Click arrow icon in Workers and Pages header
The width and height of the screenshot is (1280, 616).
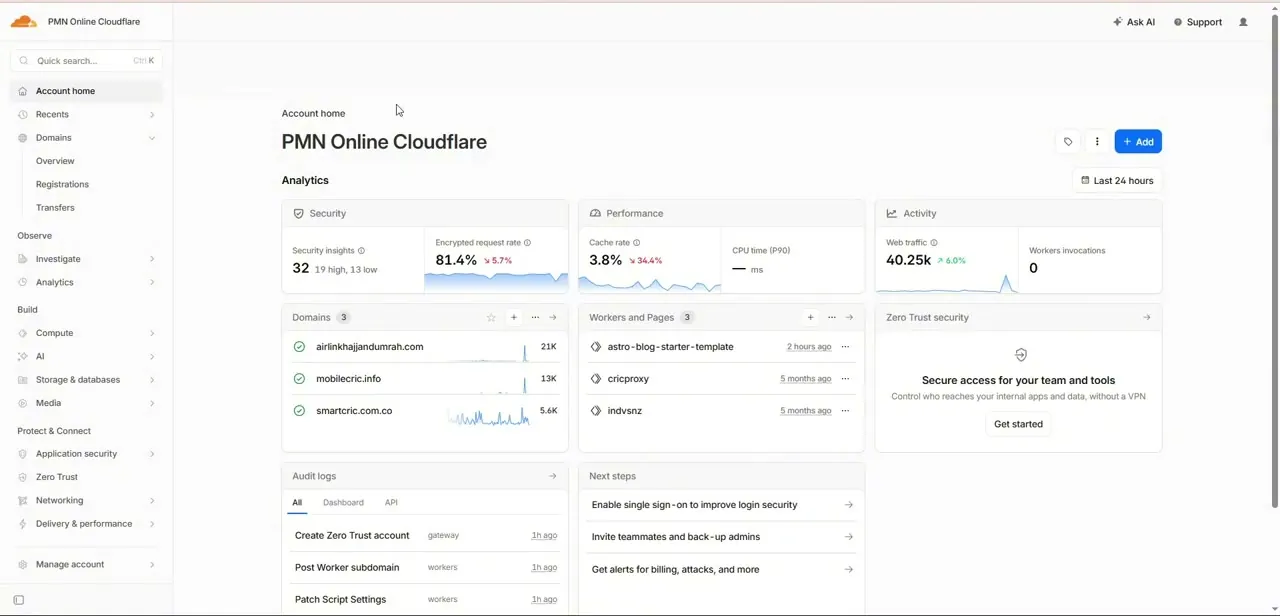(849, 318)
